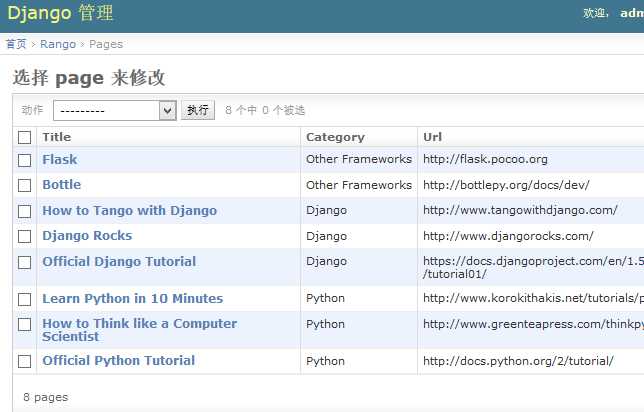Click the 执行 (Go) button

pyautogui.click(x=198, y=110)
